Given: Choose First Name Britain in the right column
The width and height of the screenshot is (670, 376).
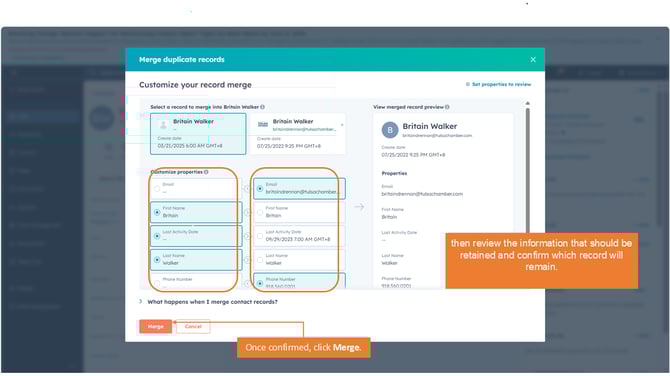Looking at the screenshot, I should click(299, 212).
